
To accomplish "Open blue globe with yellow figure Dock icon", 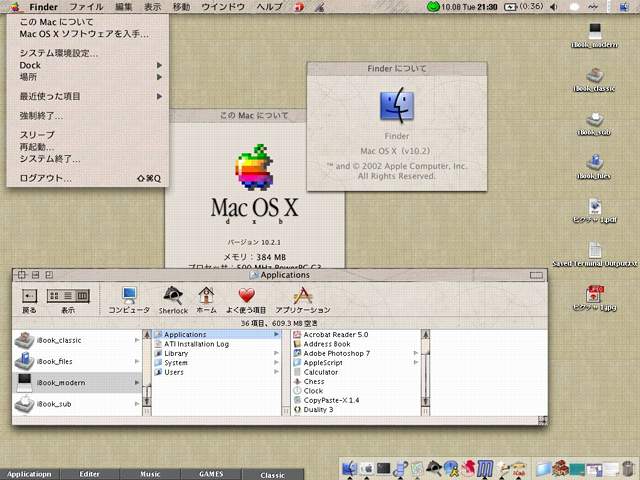I will [x=451, y=469].
